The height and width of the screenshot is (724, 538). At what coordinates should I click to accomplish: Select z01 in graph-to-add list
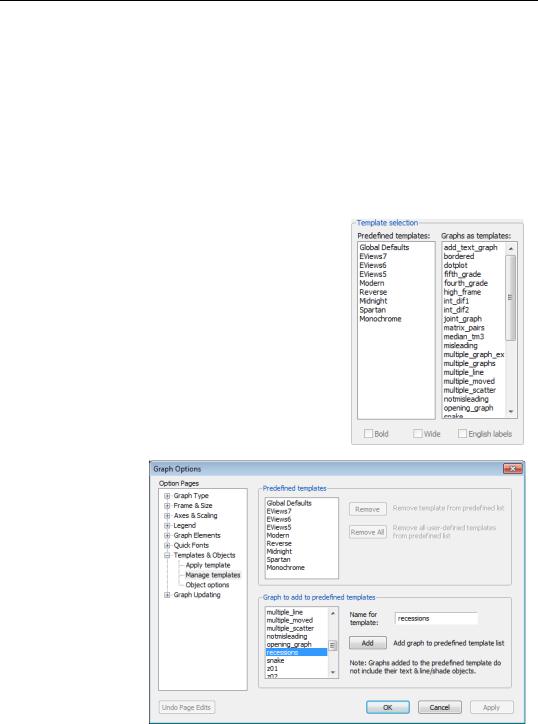coord(272,669)
